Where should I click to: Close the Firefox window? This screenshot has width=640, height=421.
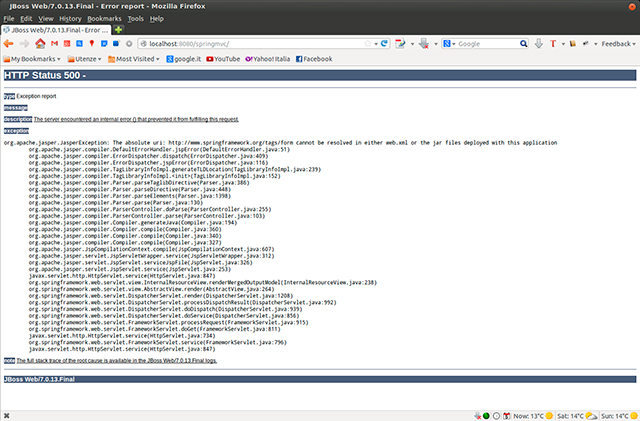(x=632, y=6)
